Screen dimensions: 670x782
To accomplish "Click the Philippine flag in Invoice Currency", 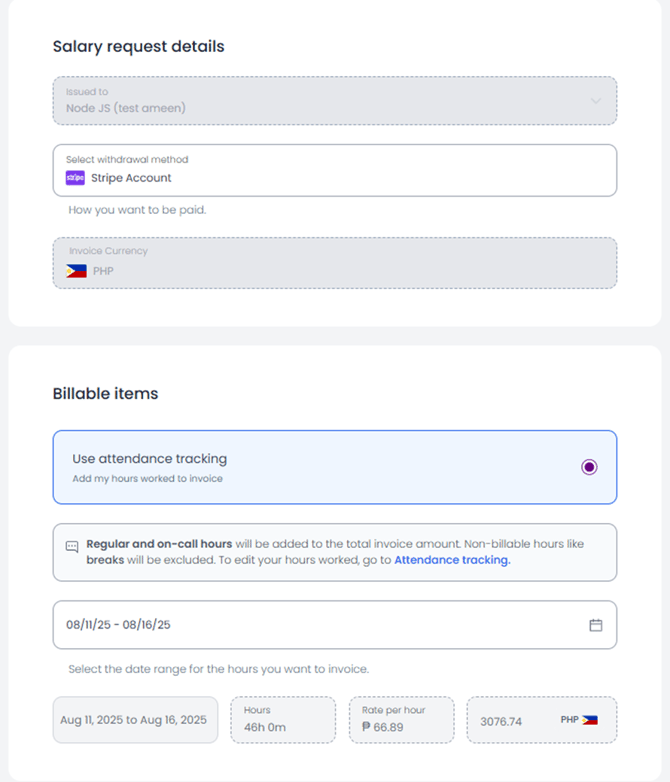I will pyautogui.click(x=76, y=271).
